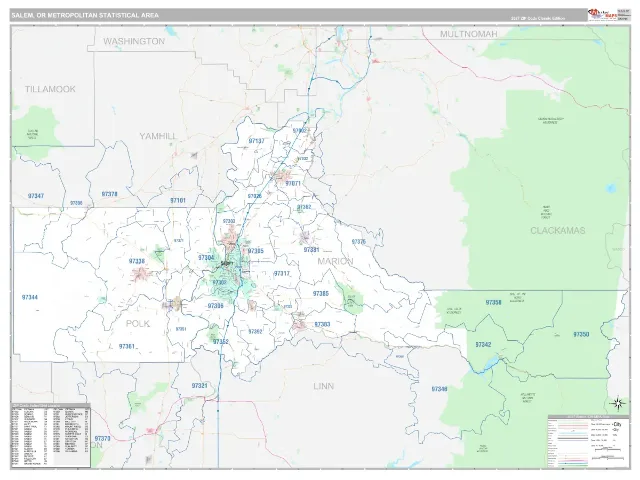The image size is (640, 480).
Task: Select the TILLAMOOK county label
Action: (50, 89)
